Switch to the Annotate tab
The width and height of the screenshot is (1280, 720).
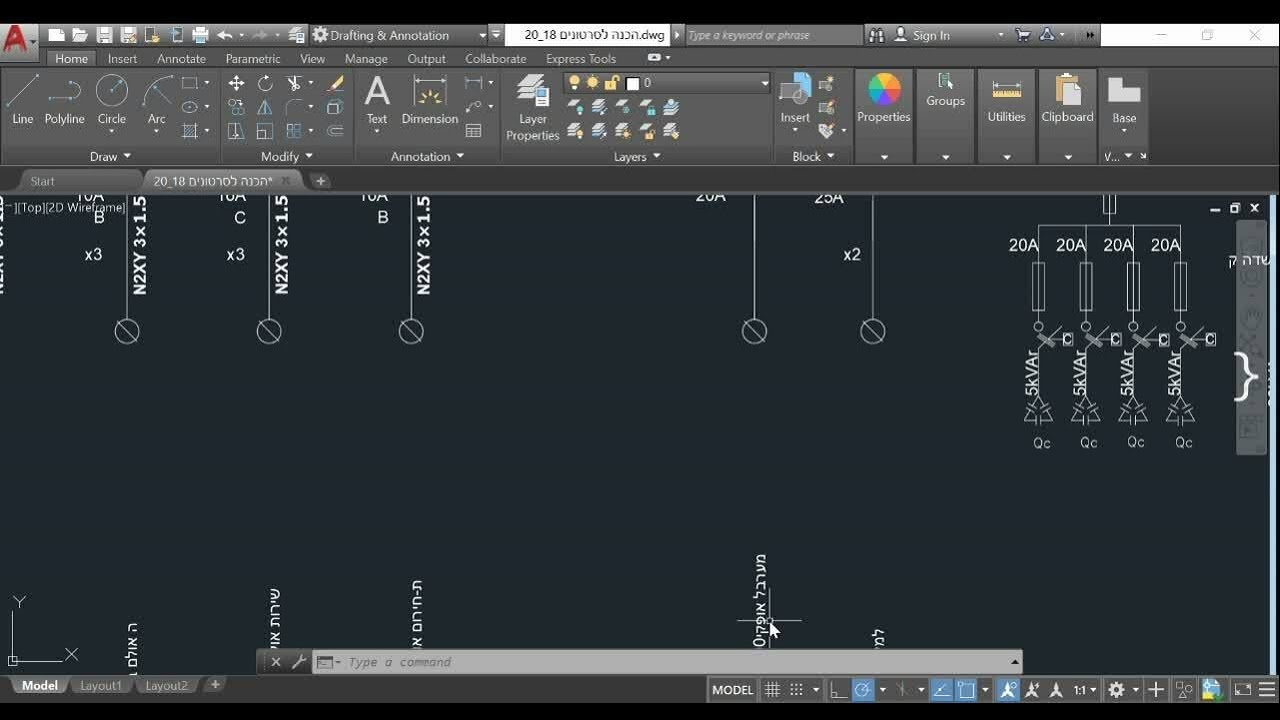click(x=181, y=59)
